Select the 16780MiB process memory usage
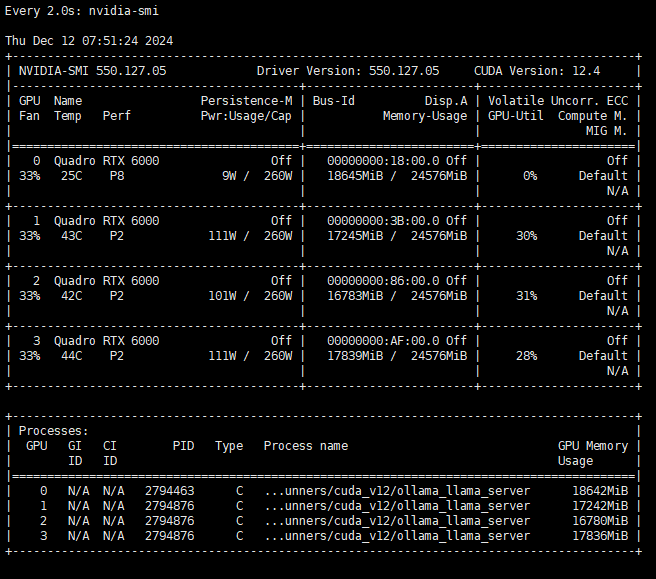Screen dimensions: 656x579 coord(600,521)
